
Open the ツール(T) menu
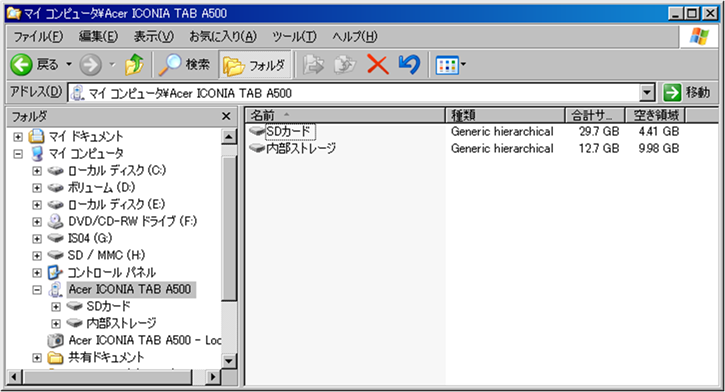point(294,37)
